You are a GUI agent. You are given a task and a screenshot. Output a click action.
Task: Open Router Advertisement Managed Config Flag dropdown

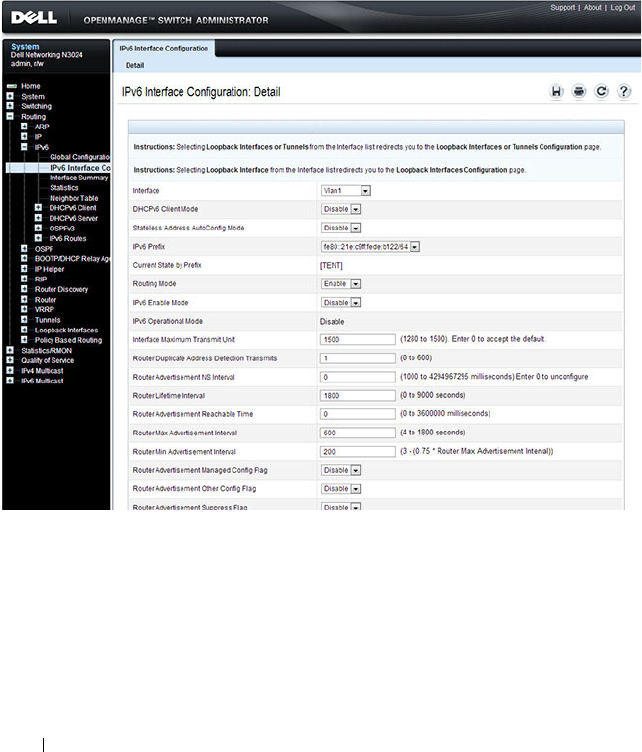[x=341, y=470]
